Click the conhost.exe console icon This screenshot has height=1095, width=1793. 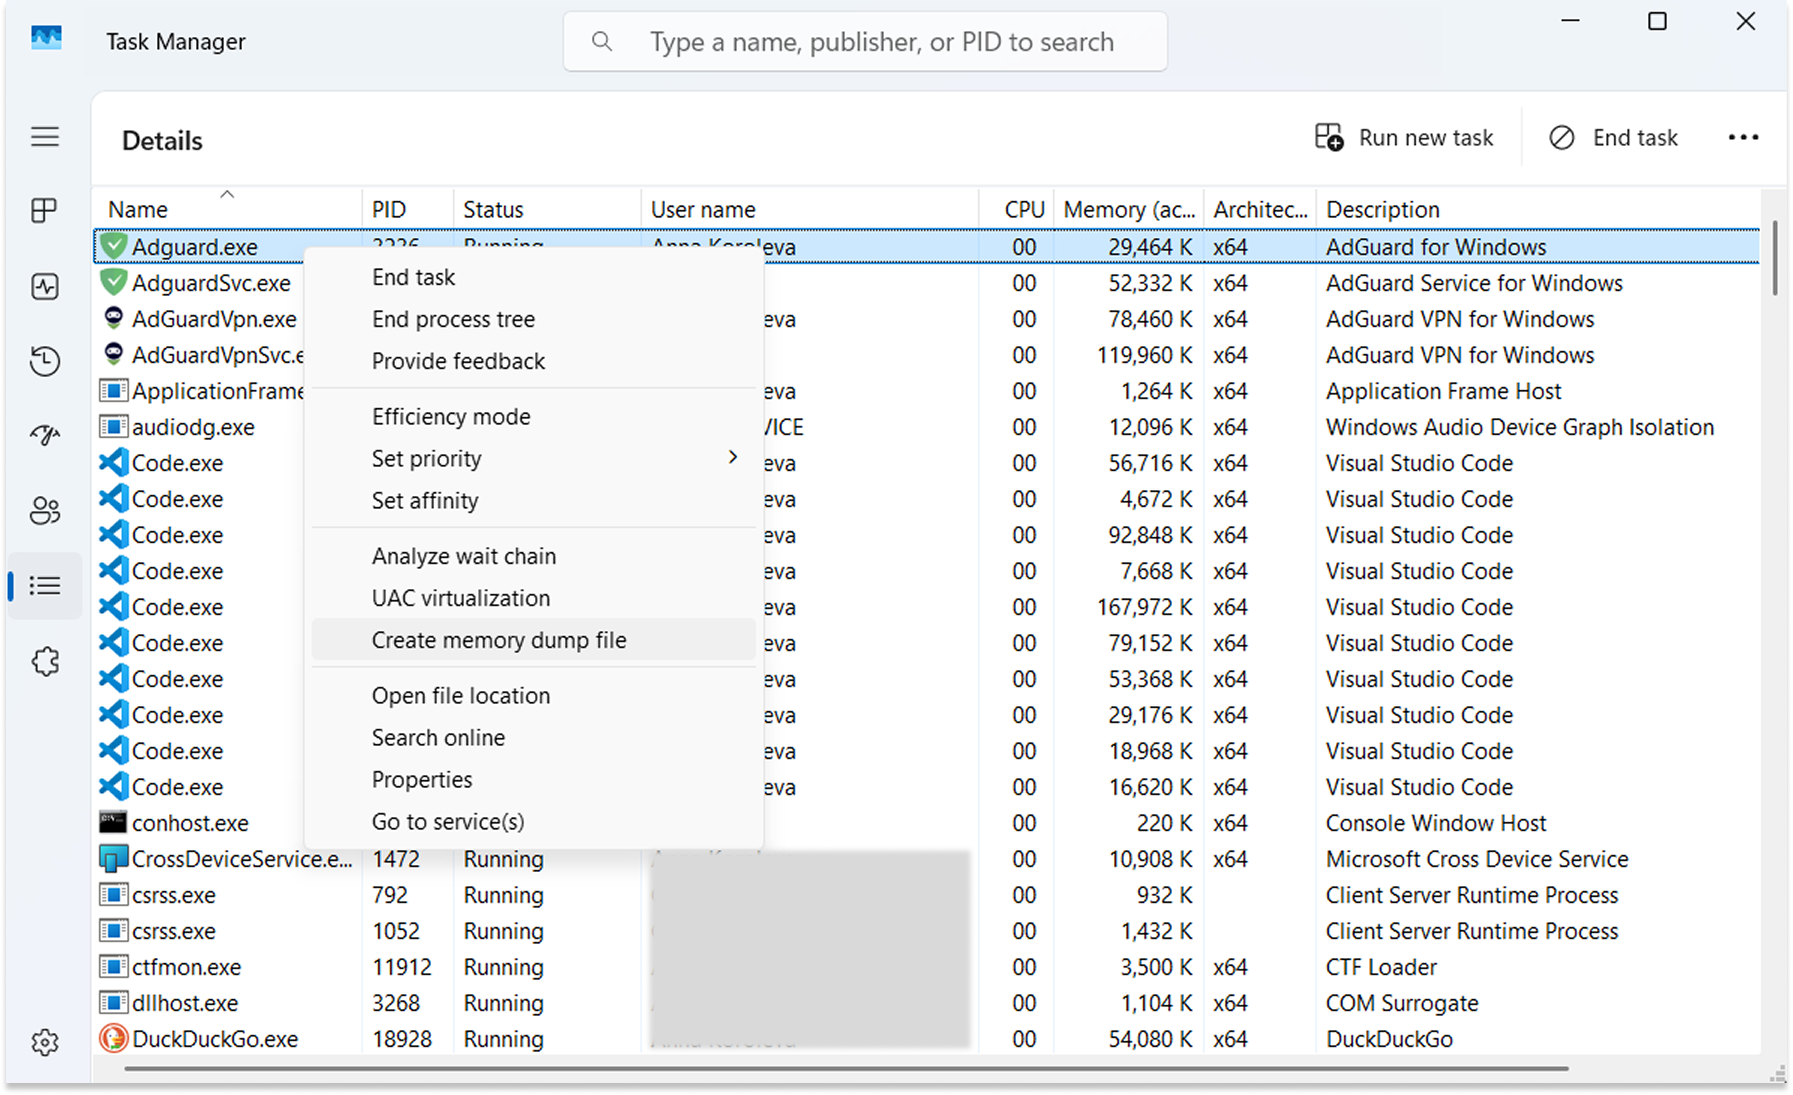pos(113,822)
